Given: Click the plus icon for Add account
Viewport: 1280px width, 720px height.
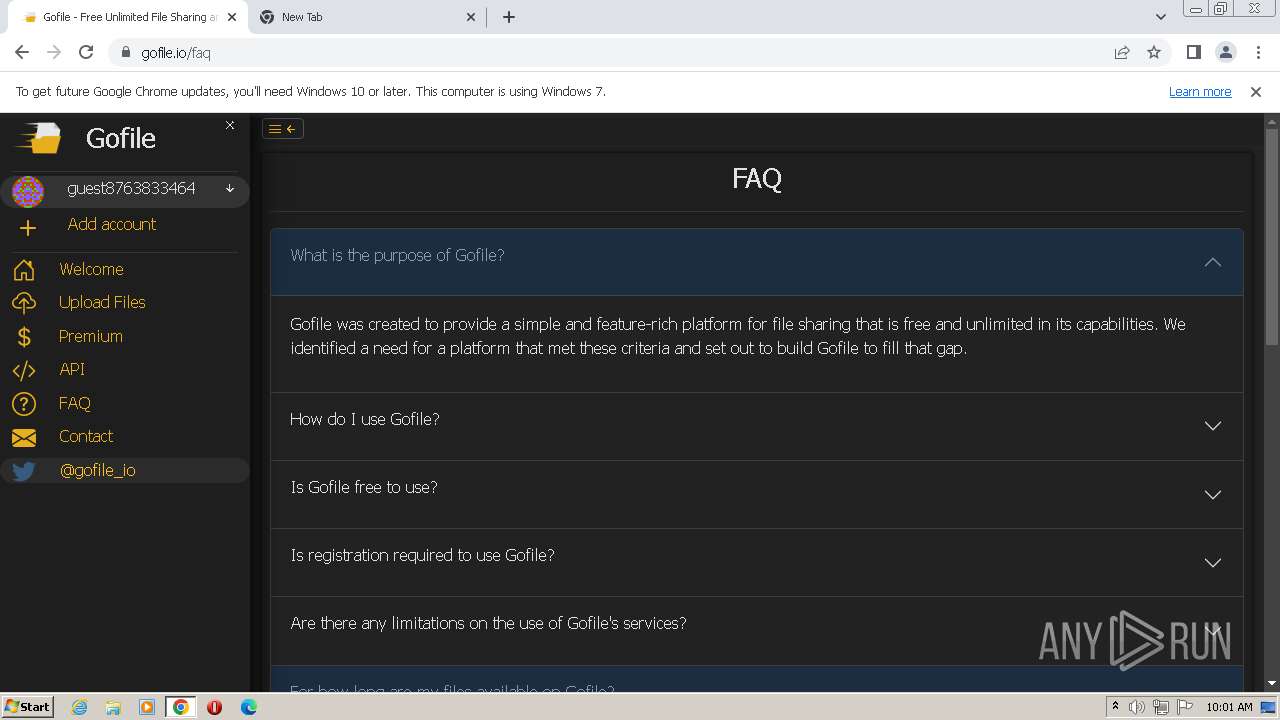Looking at the screenshot, I should coord(28,228).
